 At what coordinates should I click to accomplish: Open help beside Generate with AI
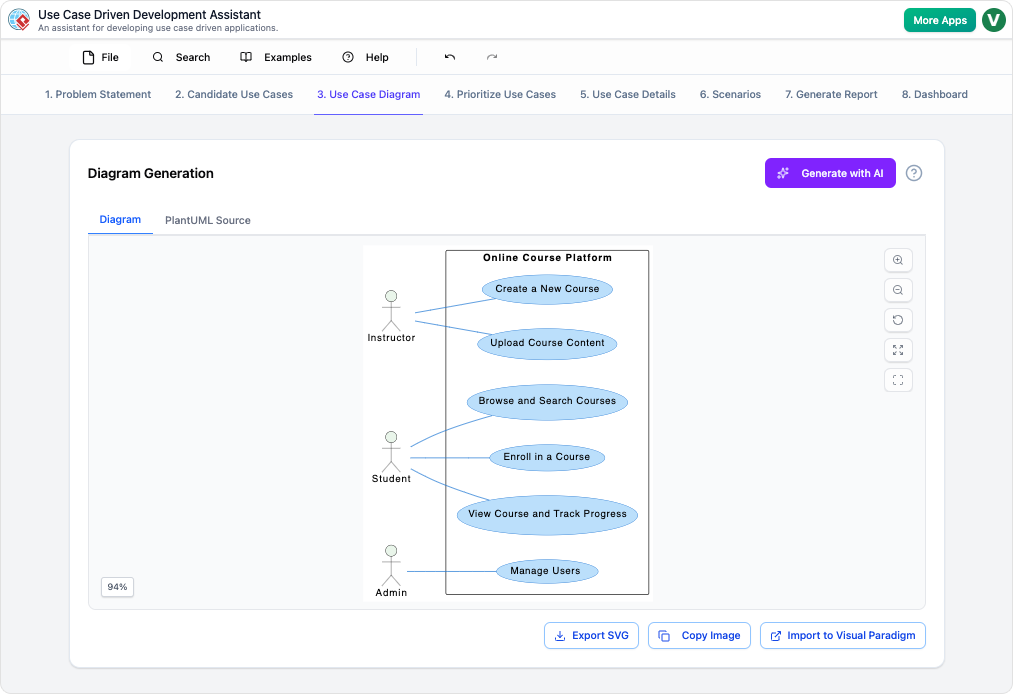pyautogui.click(x=913, y=173)
